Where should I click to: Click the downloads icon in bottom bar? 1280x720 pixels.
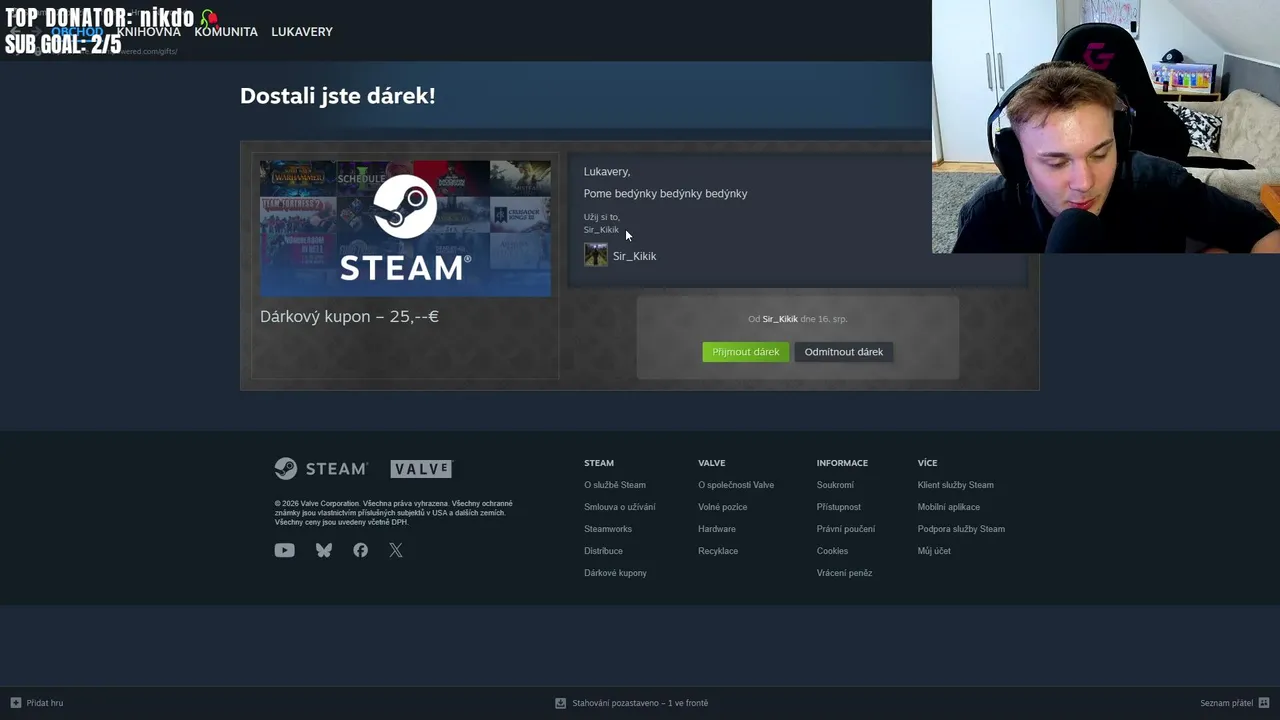(560, 703)
